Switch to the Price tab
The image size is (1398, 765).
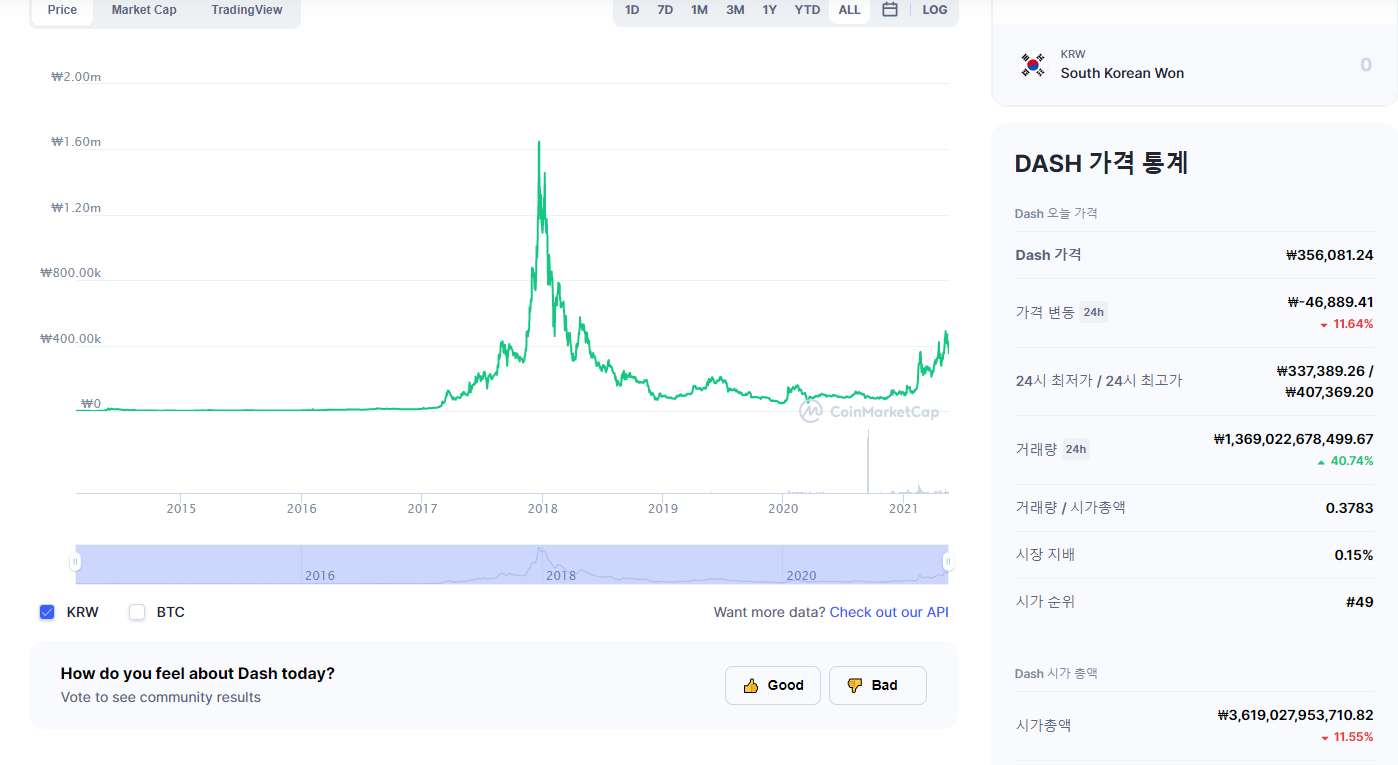[62, 10]
